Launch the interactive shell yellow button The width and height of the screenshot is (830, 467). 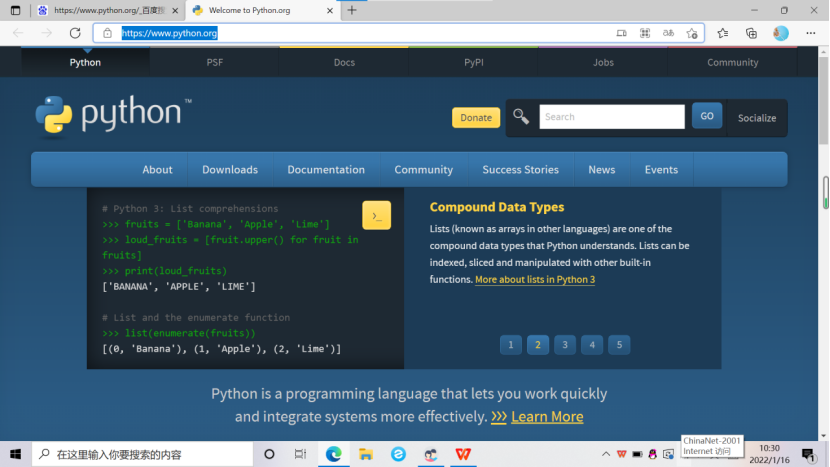pos(376,215)
